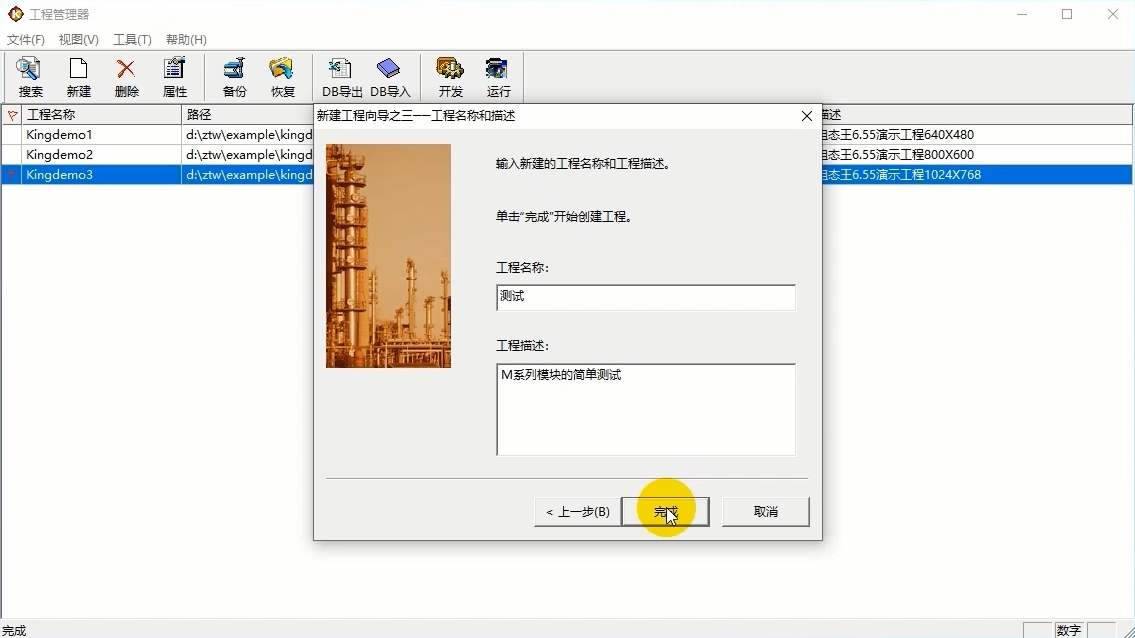Click the 工程管理器 app icon in title bar
Image resolution: width=1135 pixels, height=638 pixels.
point(15,14)
